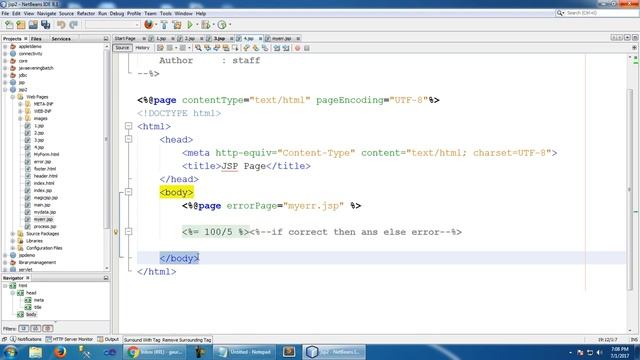Open the Windows Start menu
This screenshot has height=360, width=640.
point(10,352)
